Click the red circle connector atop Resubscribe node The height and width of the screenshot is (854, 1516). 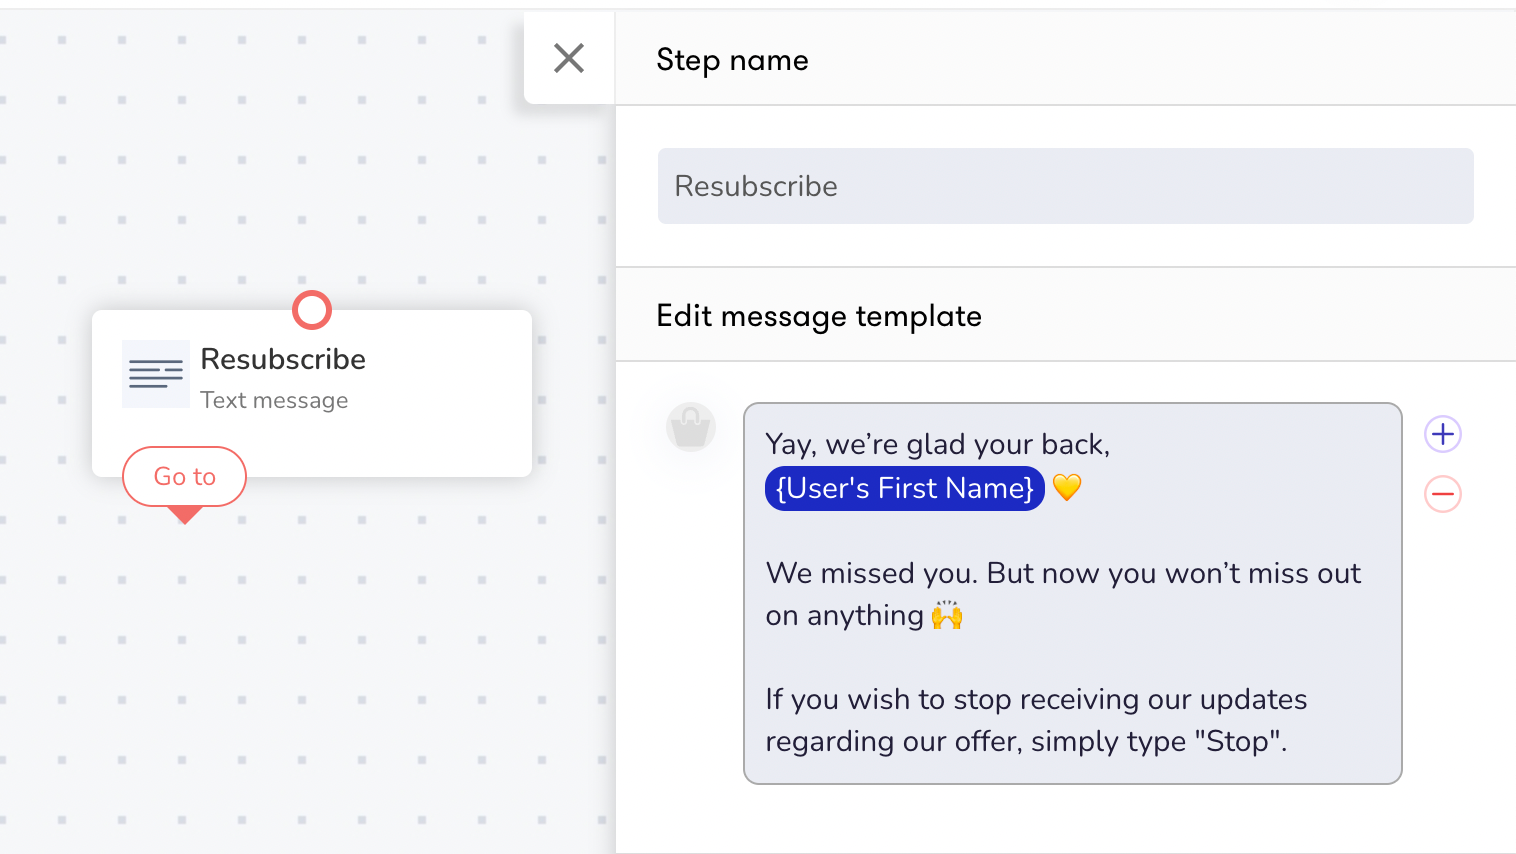[x=312, y=310]
